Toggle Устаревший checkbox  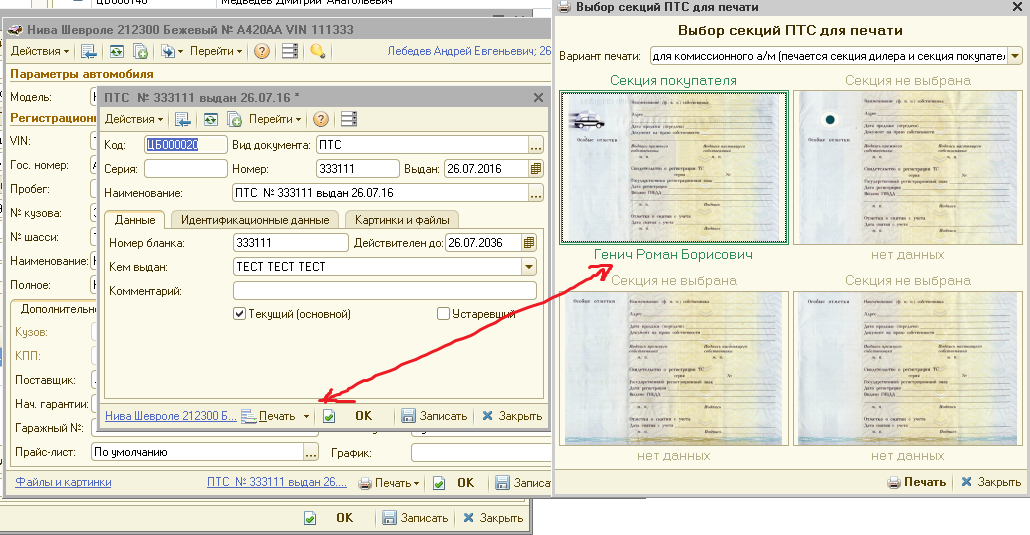tap(443, 314)
